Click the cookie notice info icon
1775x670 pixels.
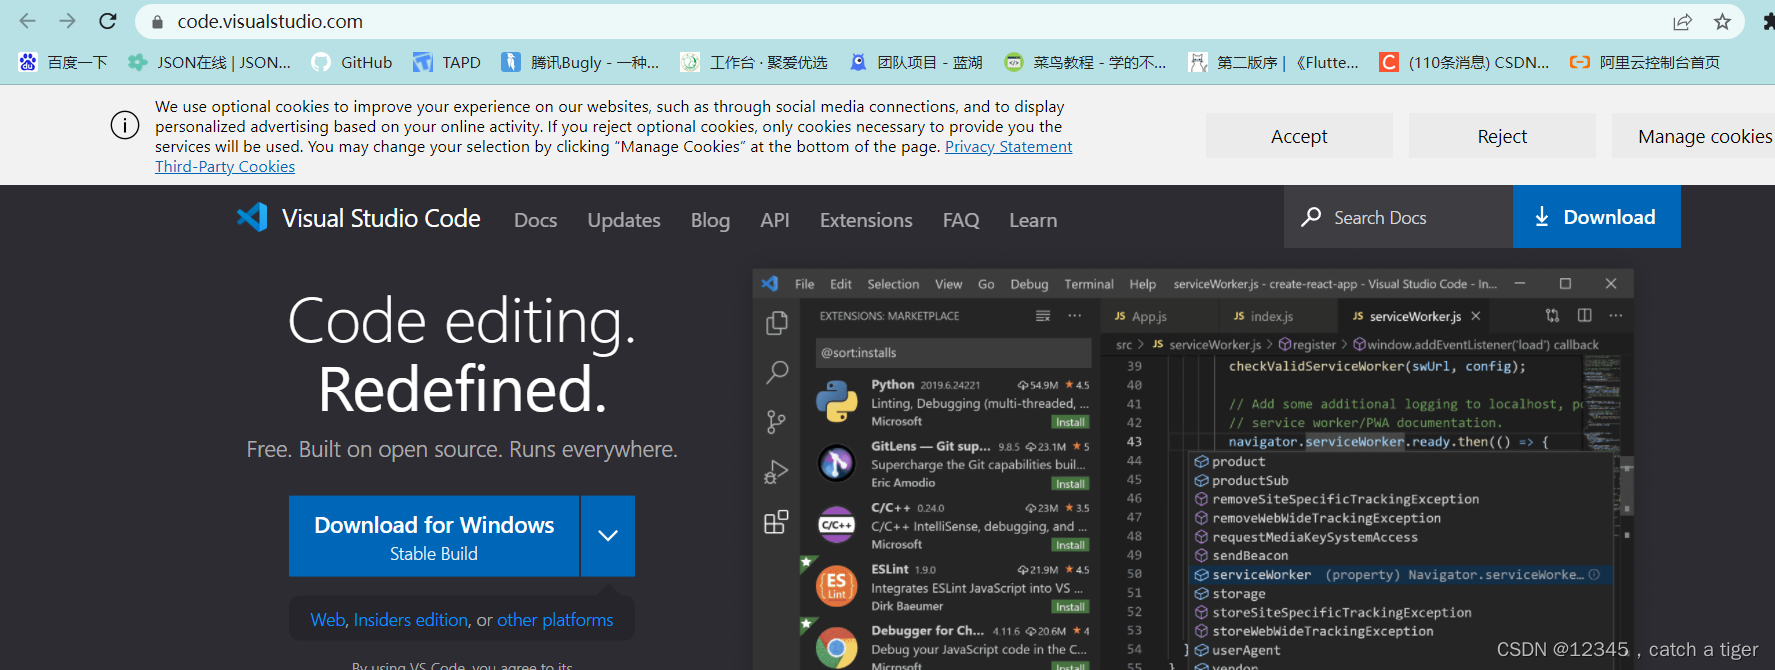click(125, 125)
